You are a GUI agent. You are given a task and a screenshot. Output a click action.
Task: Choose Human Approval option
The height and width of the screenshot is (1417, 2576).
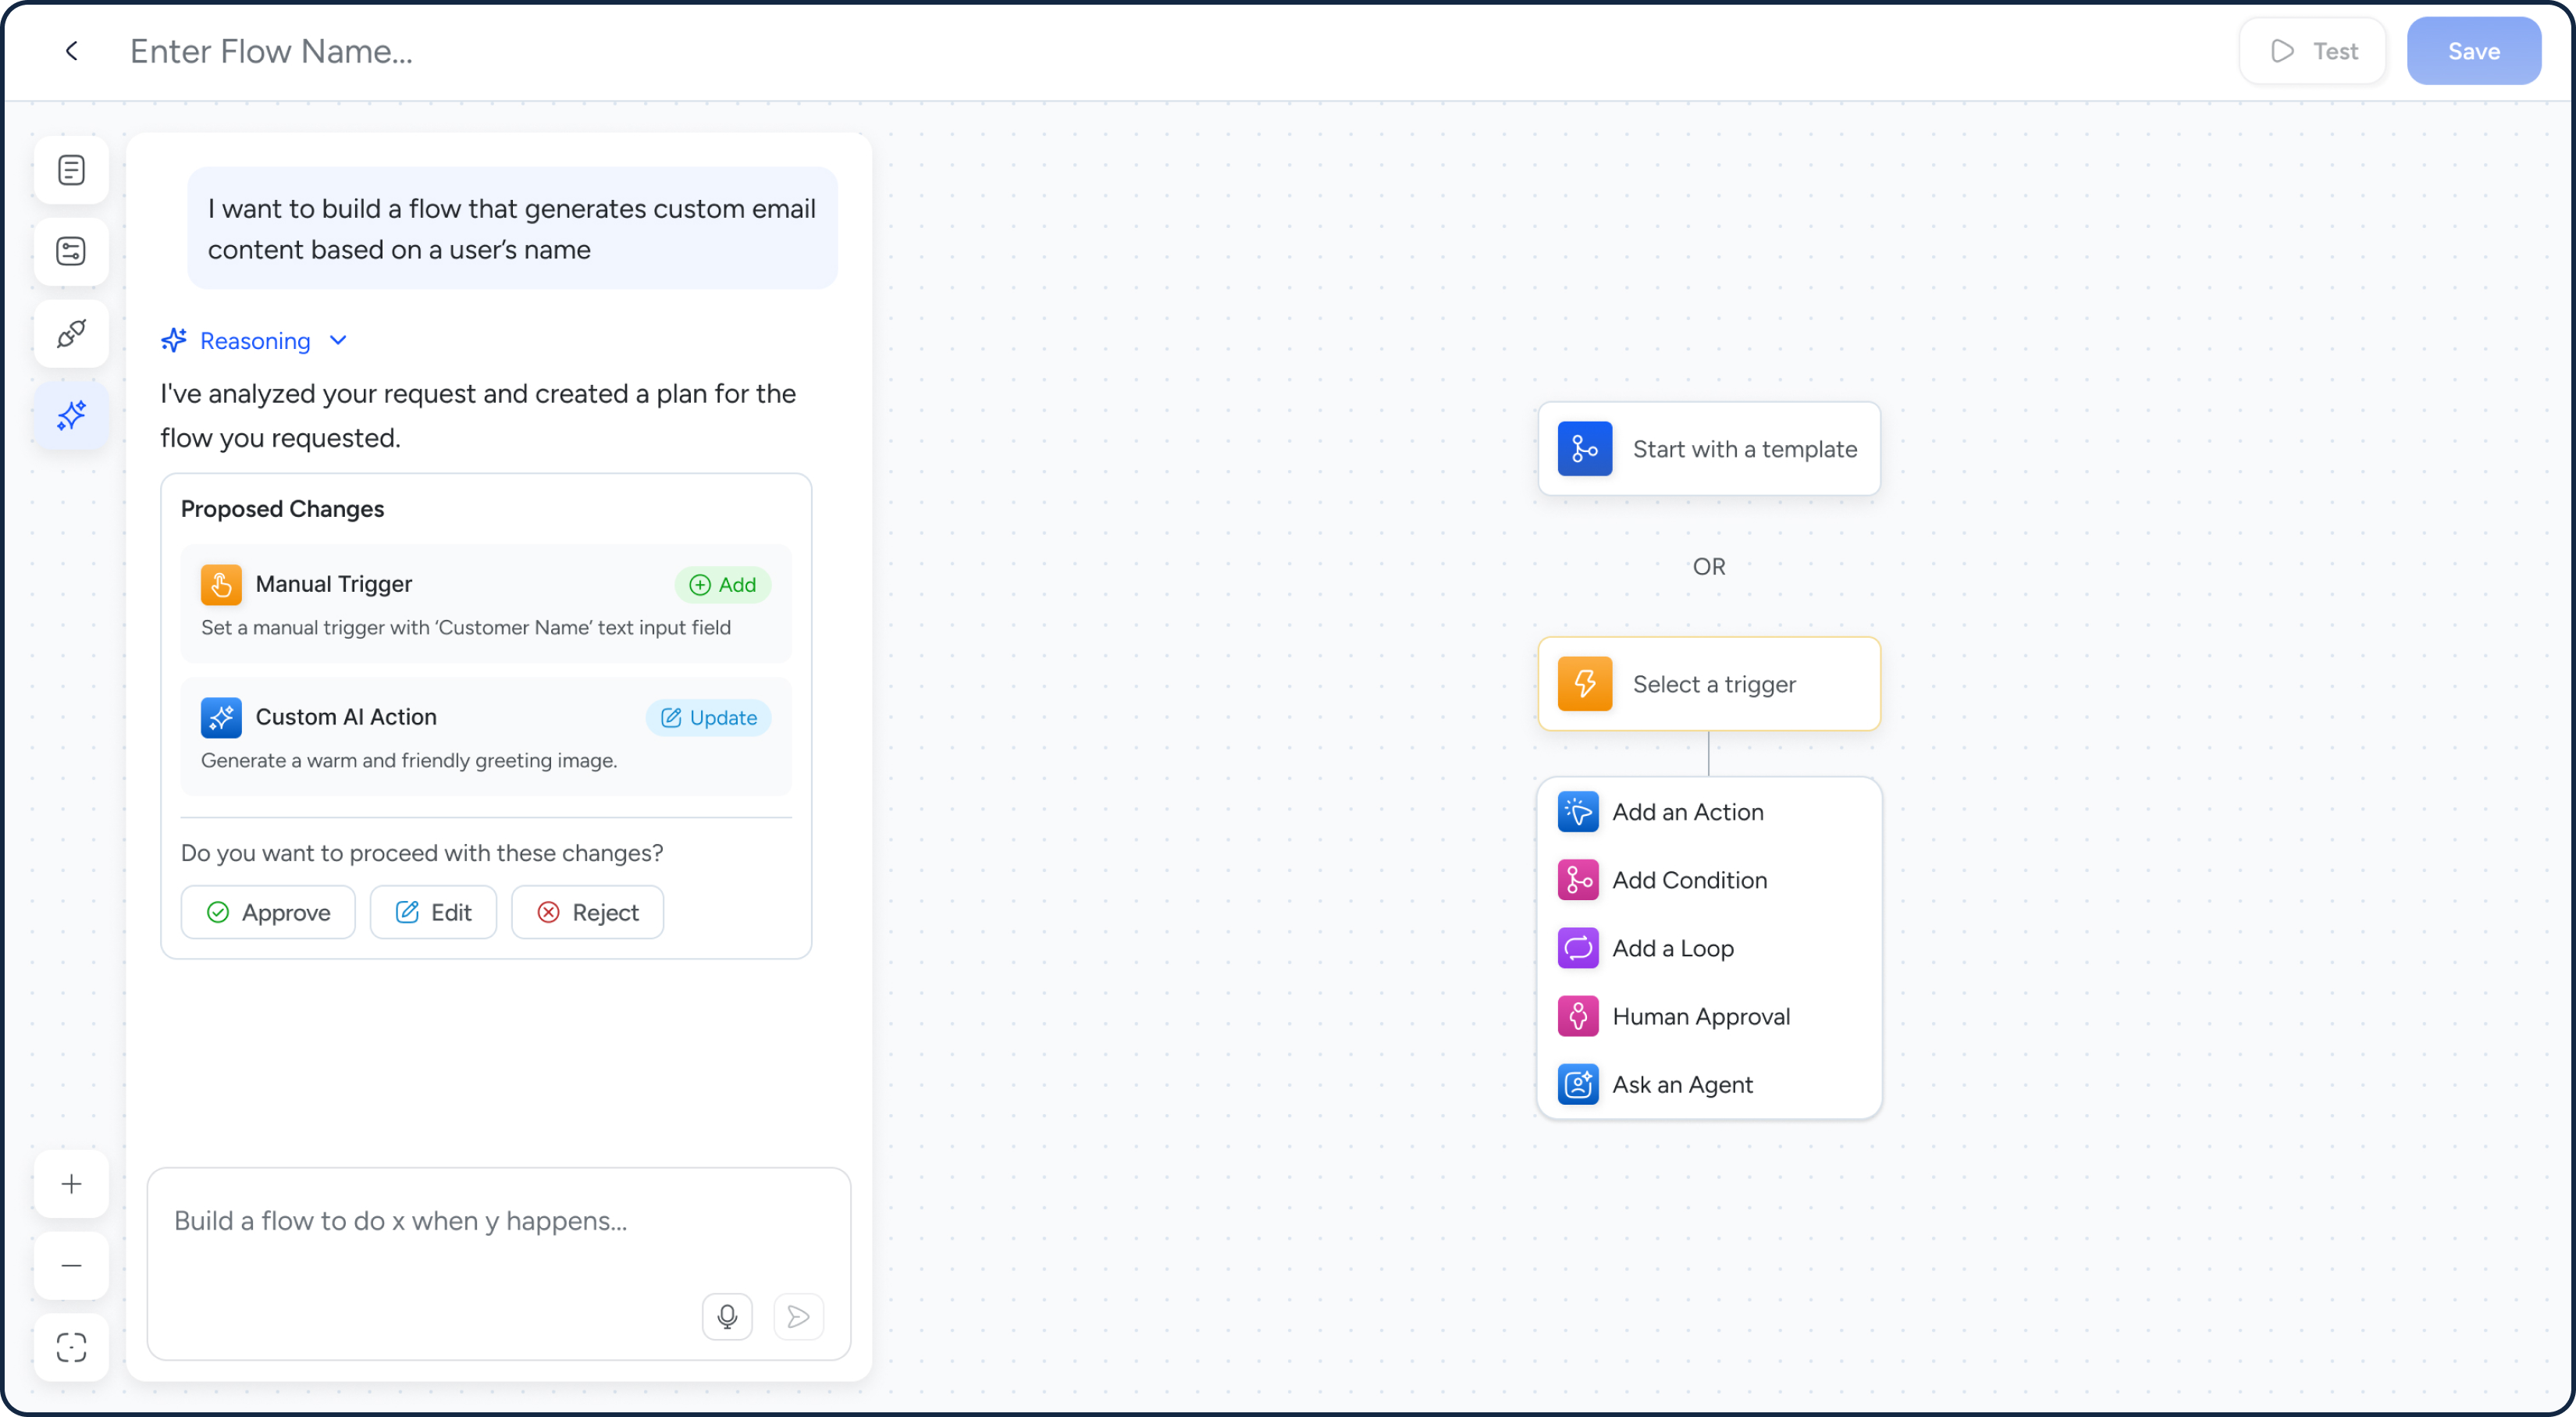coord(1709,1016)
